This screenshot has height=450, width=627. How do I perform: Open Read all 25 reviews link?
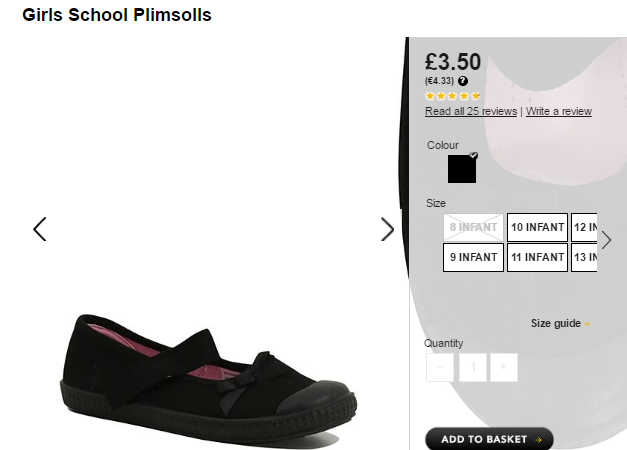click(471, 111)
